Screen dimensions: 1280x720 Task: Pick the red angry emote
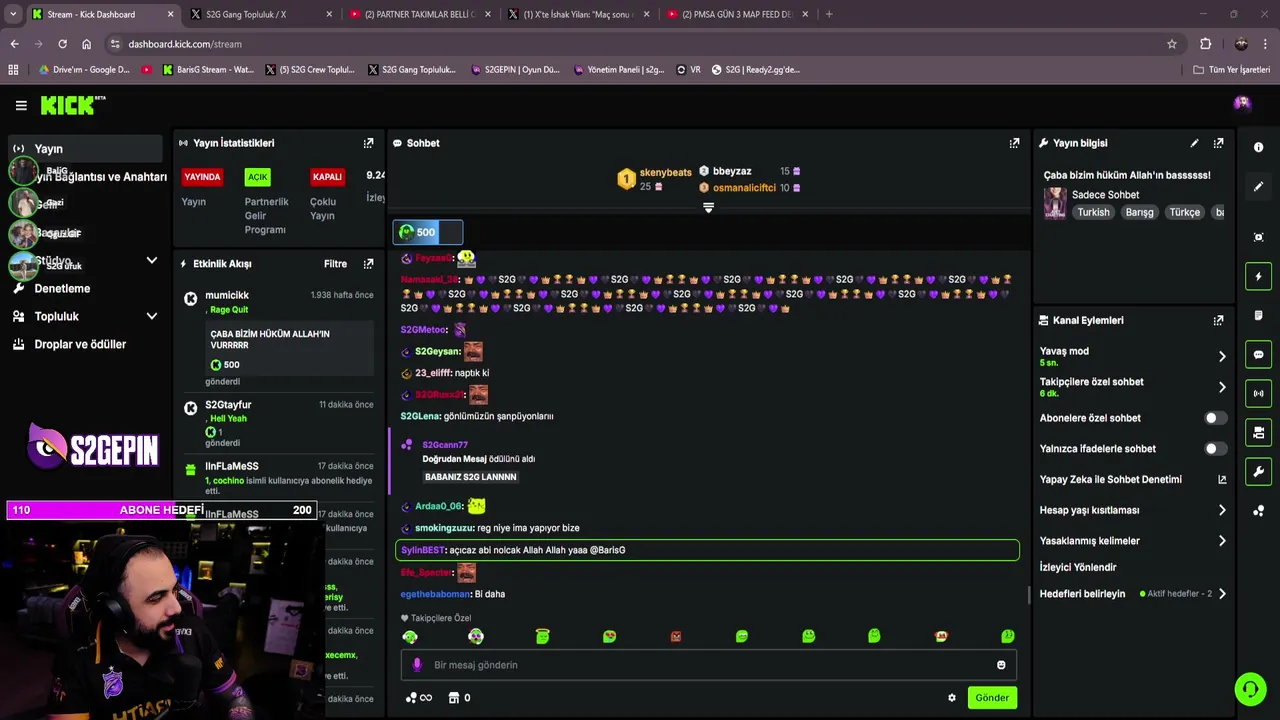[676, 636]
